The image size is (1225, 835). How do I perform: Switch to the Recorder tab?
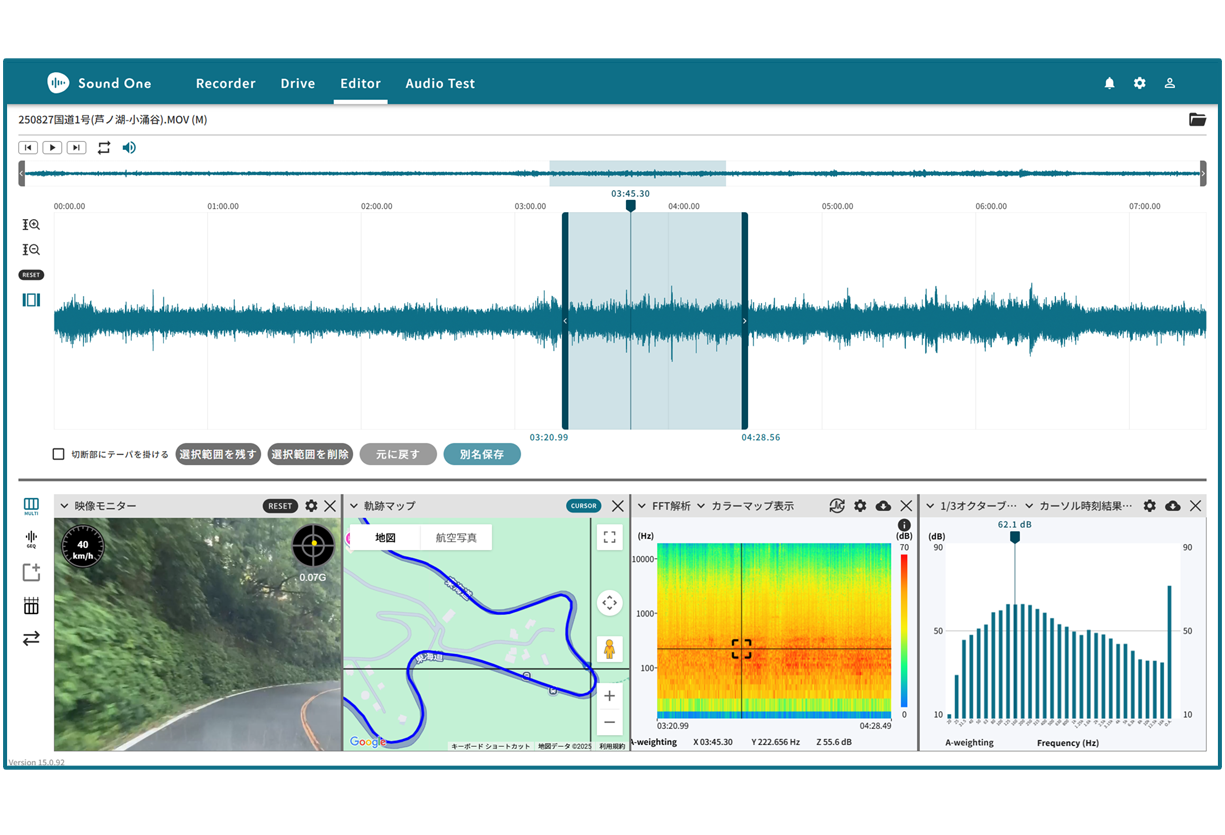225,84
